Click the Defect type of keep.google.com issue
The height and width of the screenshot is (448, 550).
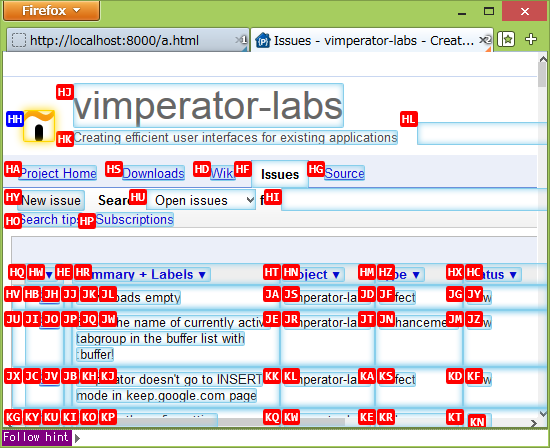click(x=397, y=379)
